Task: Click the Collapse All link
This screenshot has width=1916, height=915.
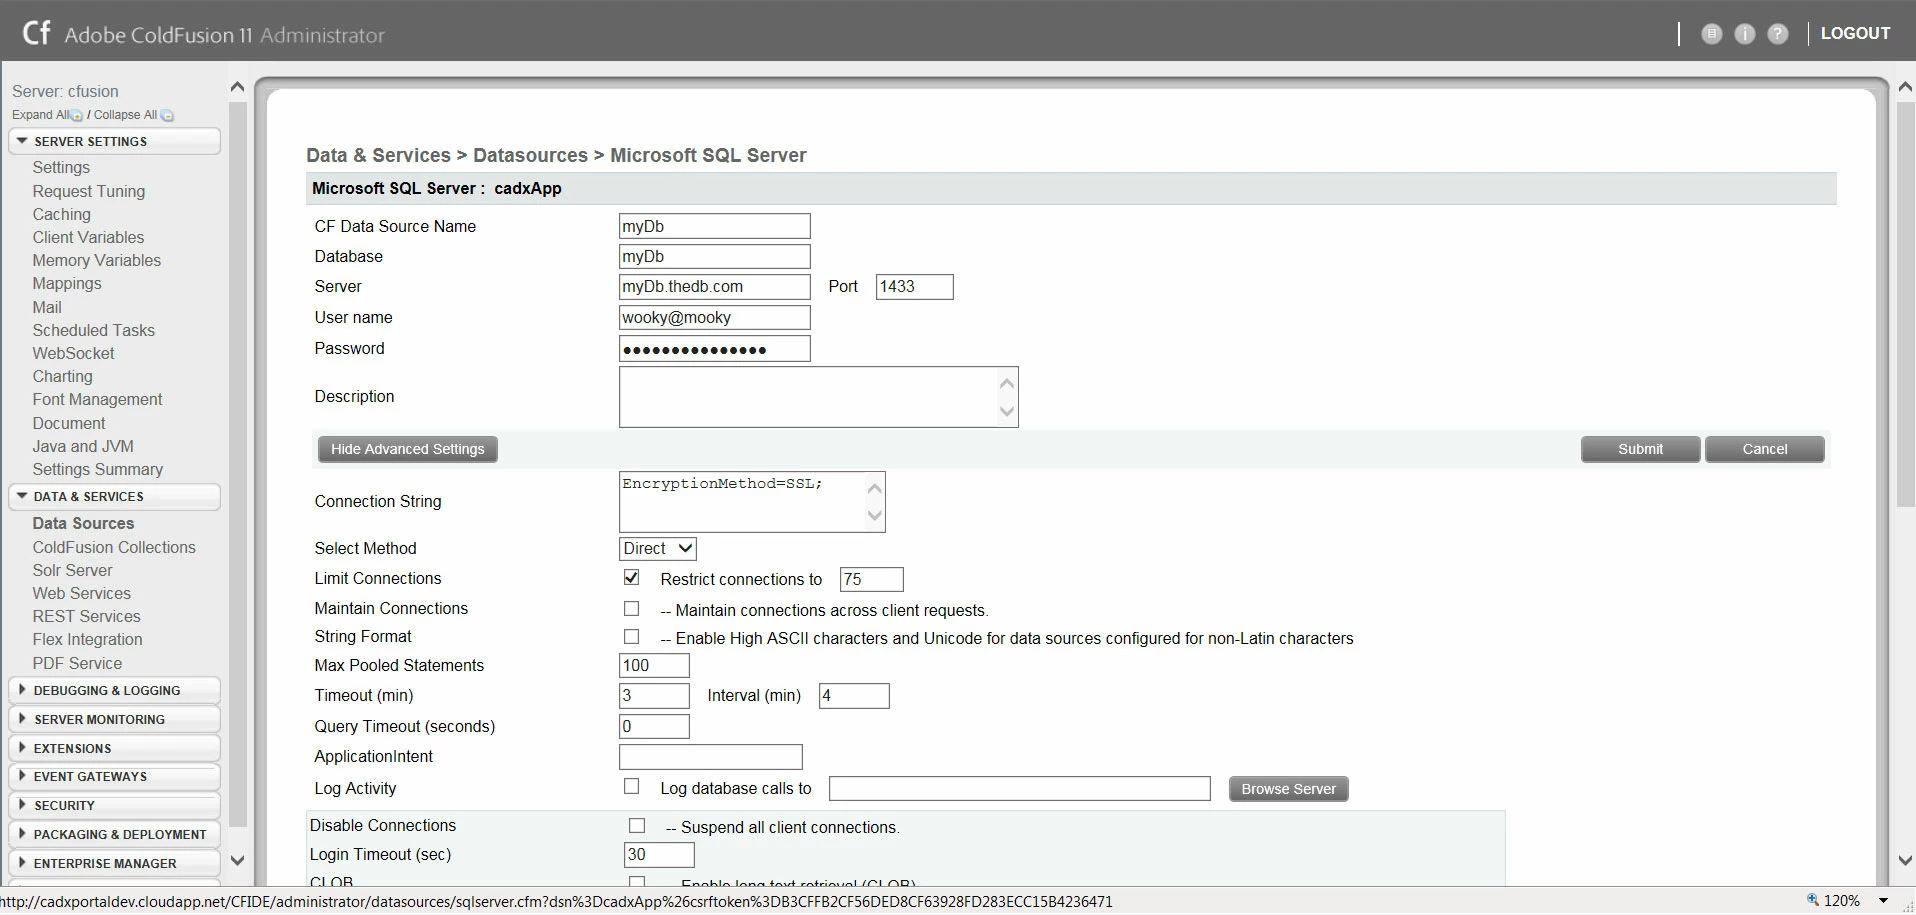Action: coord(125,115)
